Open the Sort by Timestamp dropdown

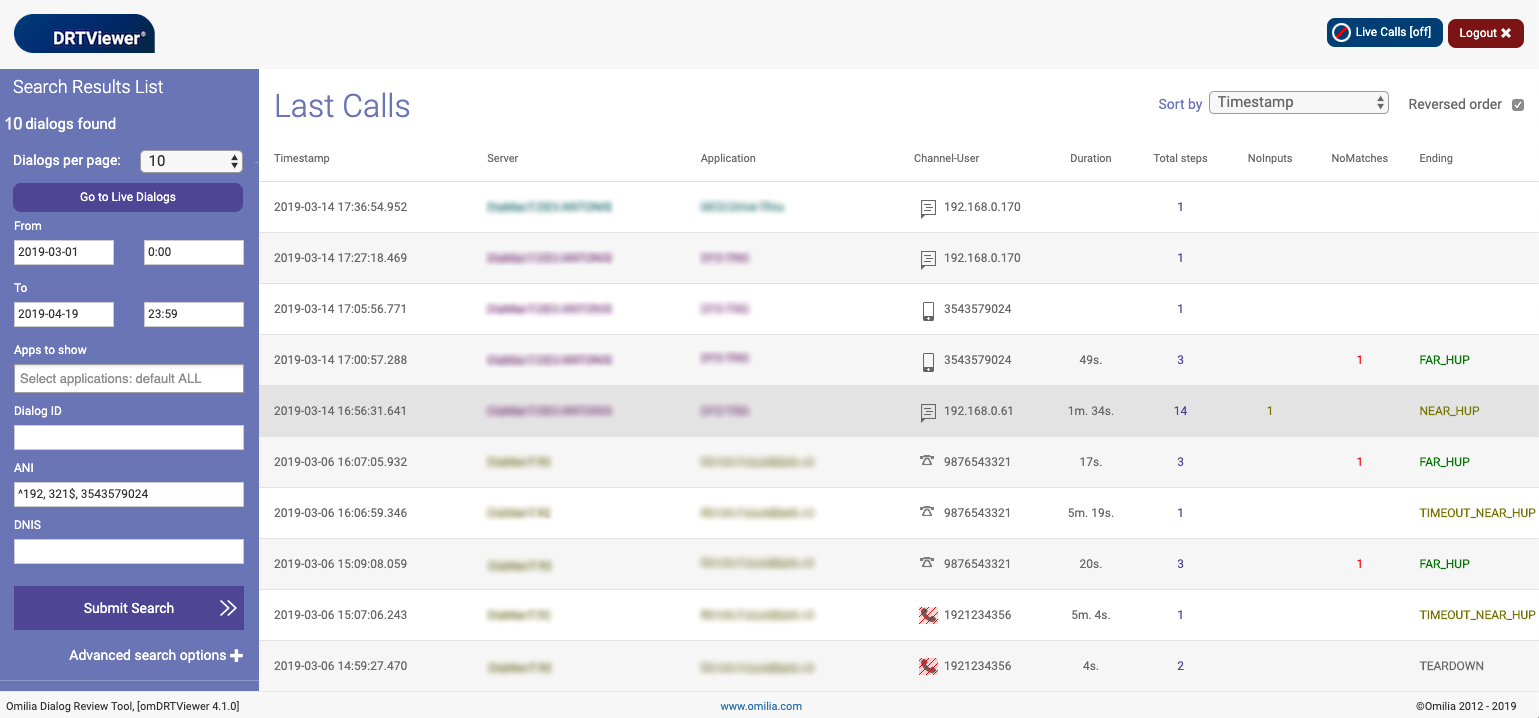coord(1298,101)
